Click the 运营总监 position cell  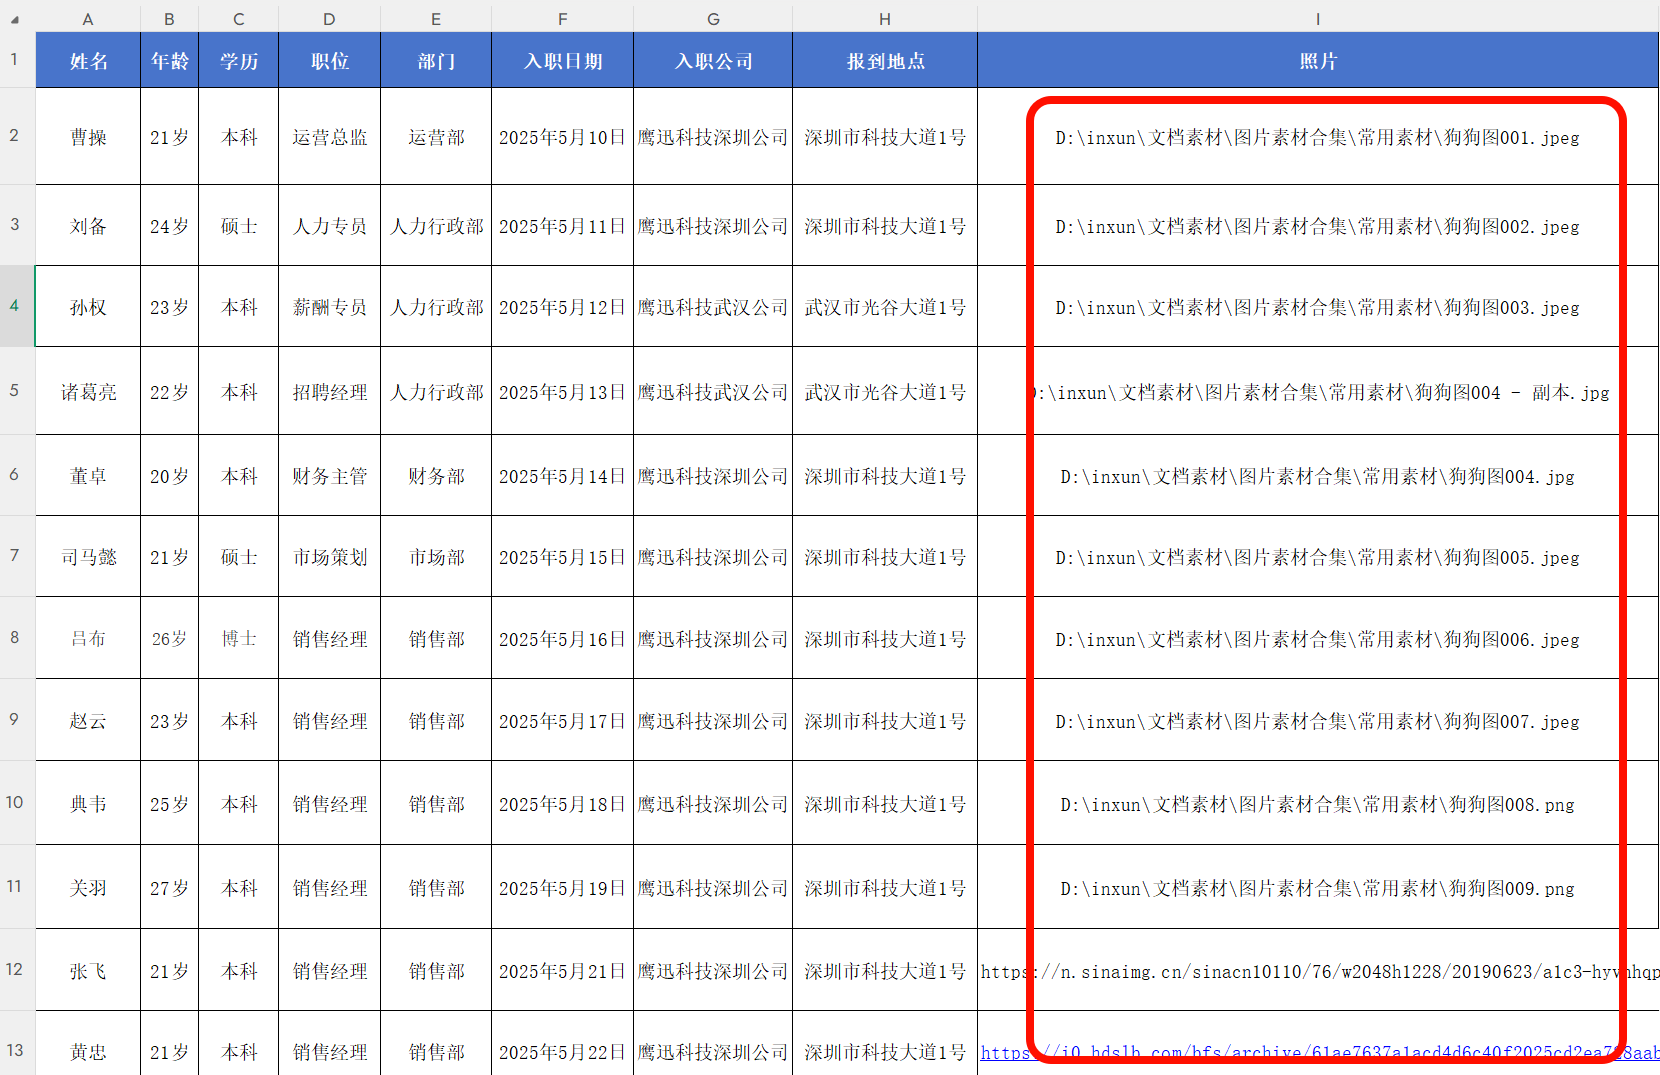point(330,138)
